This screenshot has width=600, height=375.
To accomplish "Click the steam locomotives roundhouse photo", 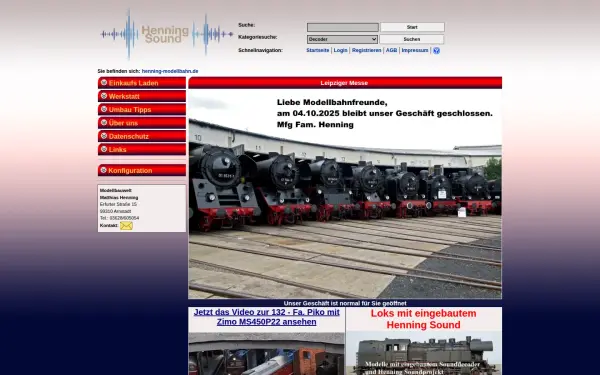I will click(x=345, y=194).
